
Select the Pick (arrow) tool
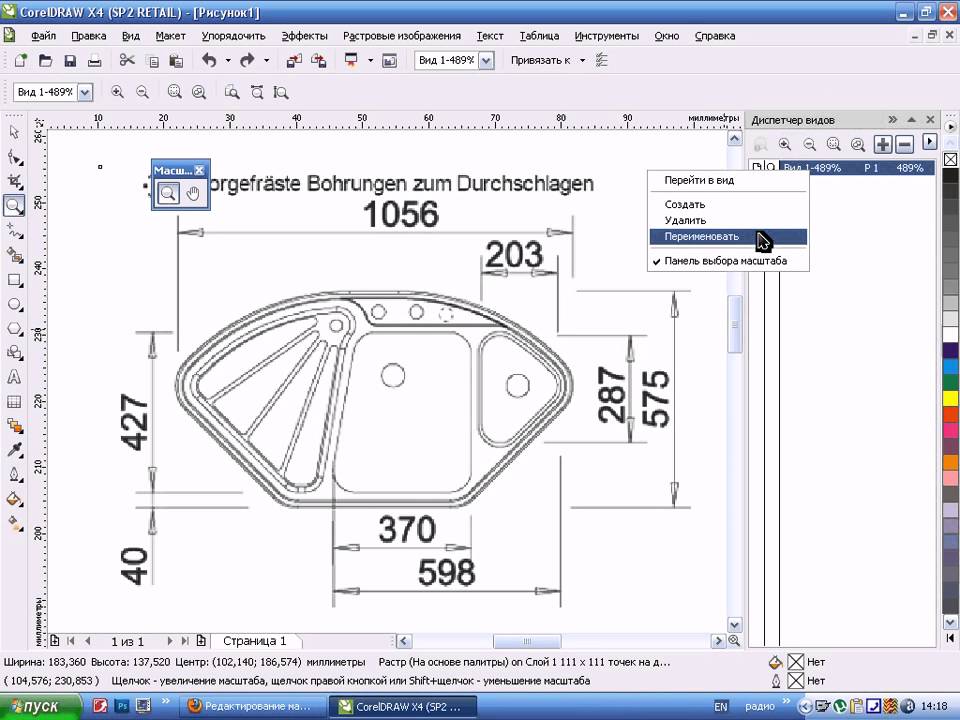[14, 131]
